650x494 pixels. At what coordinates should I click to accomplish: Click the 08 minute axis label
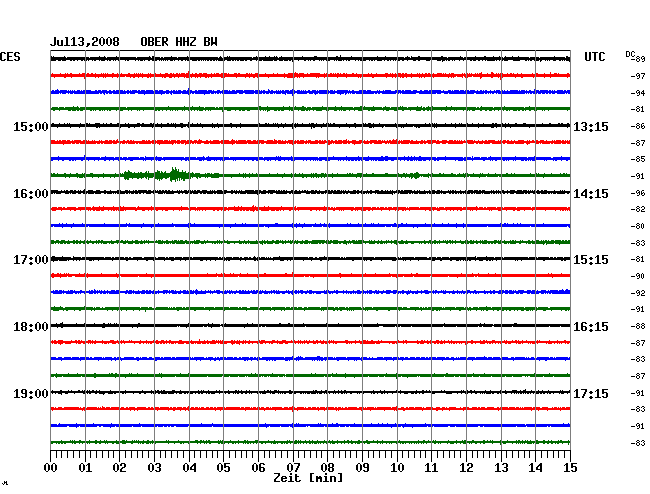pos(327,467)
